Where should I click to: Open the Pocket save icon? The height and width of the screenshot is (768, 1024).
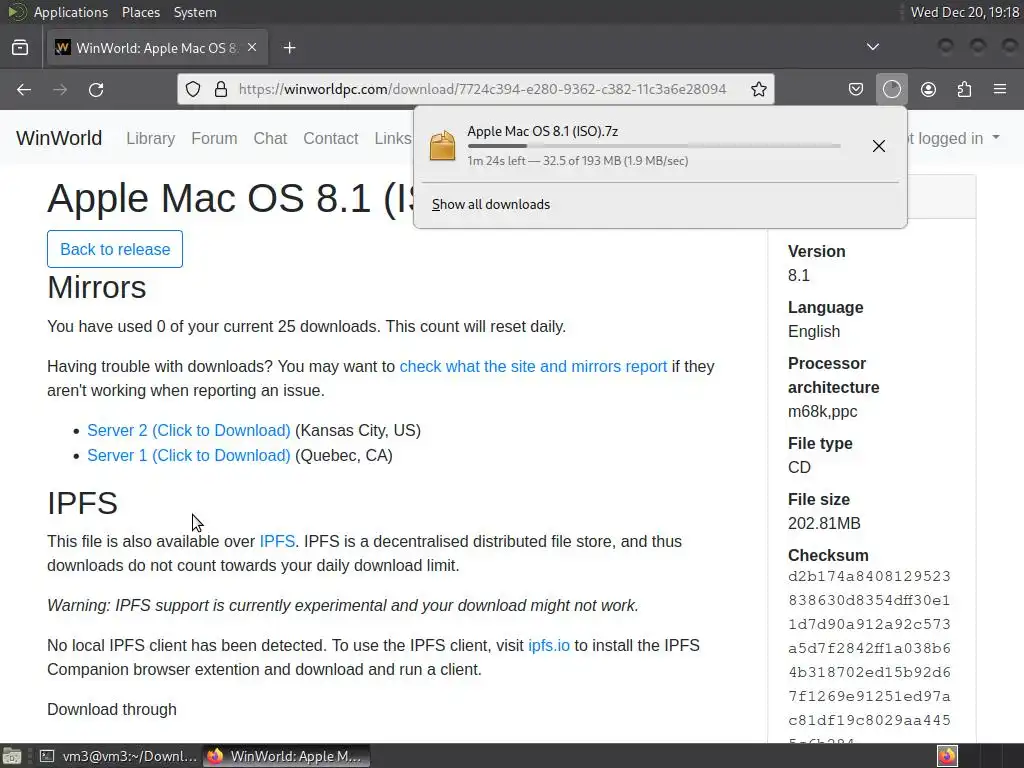[856, 89]
